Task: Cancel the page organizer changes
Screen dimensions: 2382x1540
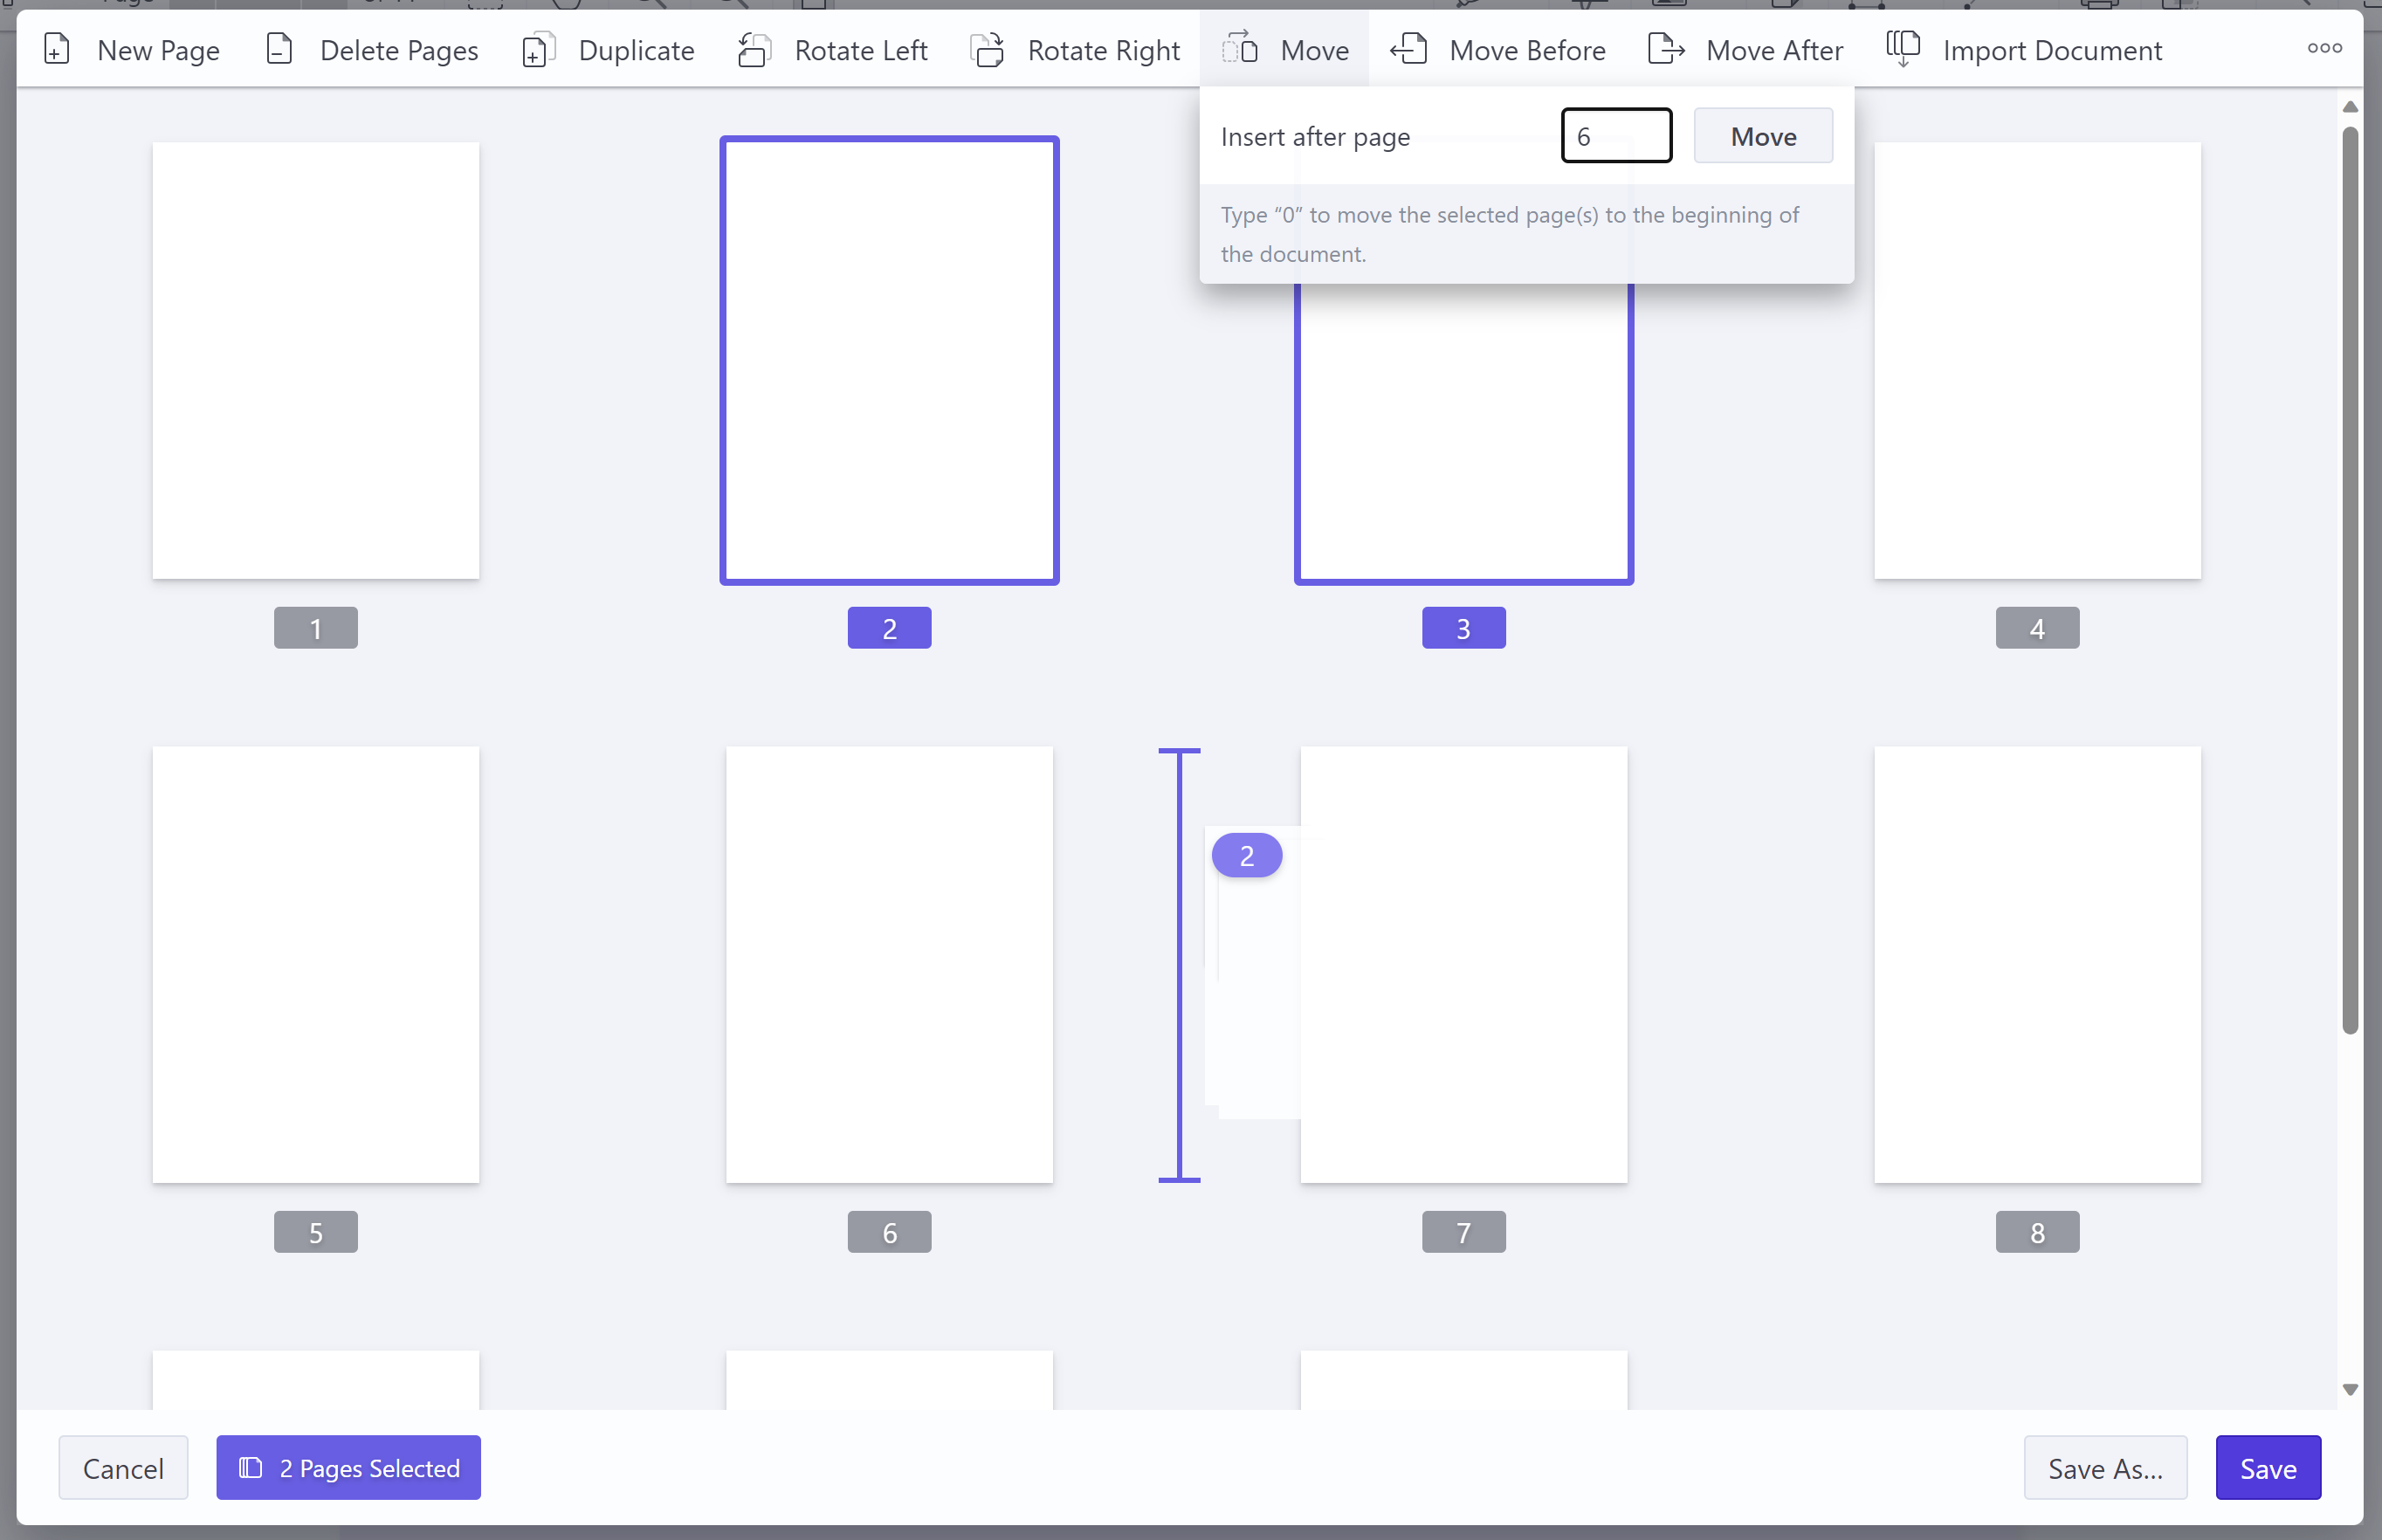Action: click(123, 1467)
